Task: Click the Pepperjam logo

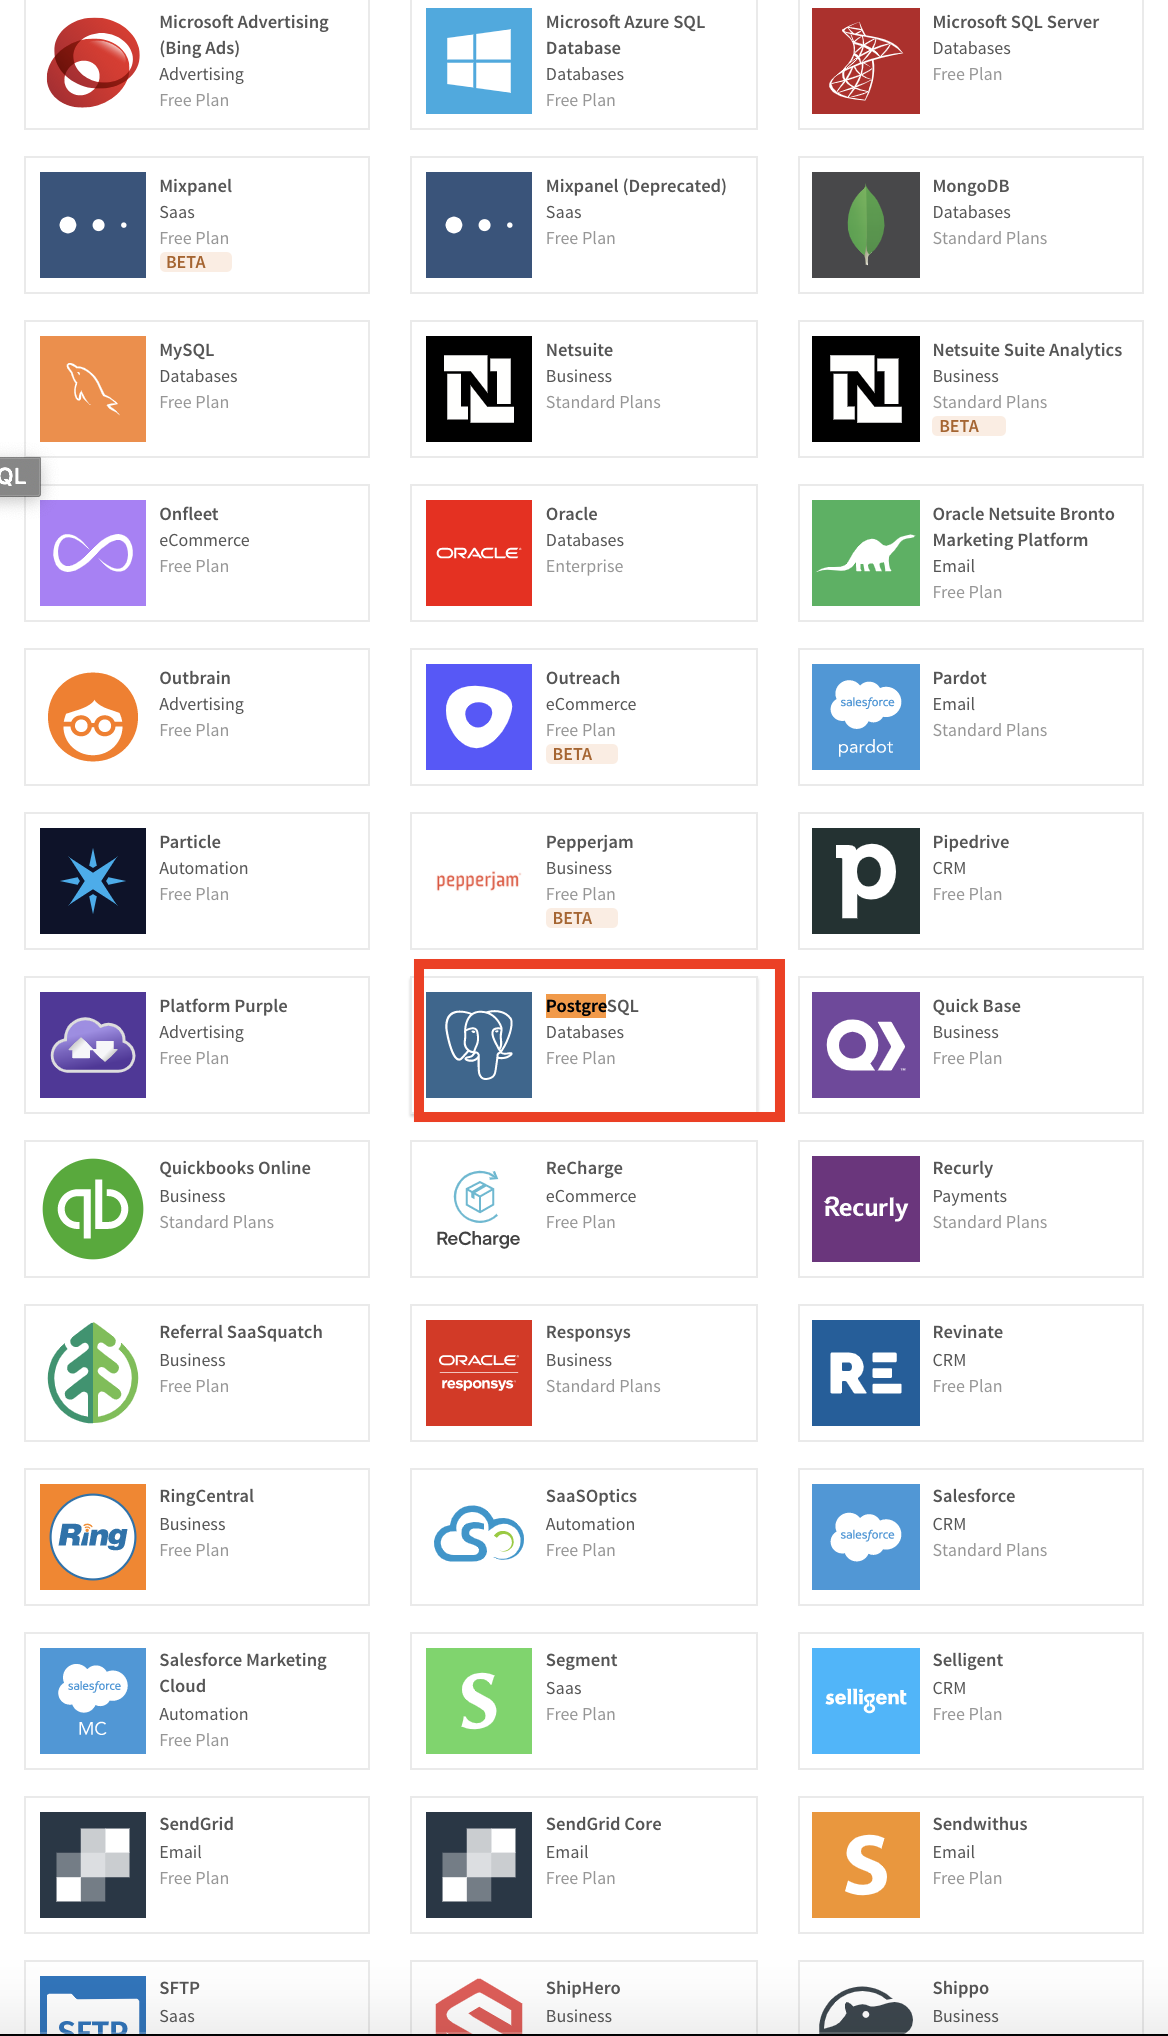Action: 479,881
